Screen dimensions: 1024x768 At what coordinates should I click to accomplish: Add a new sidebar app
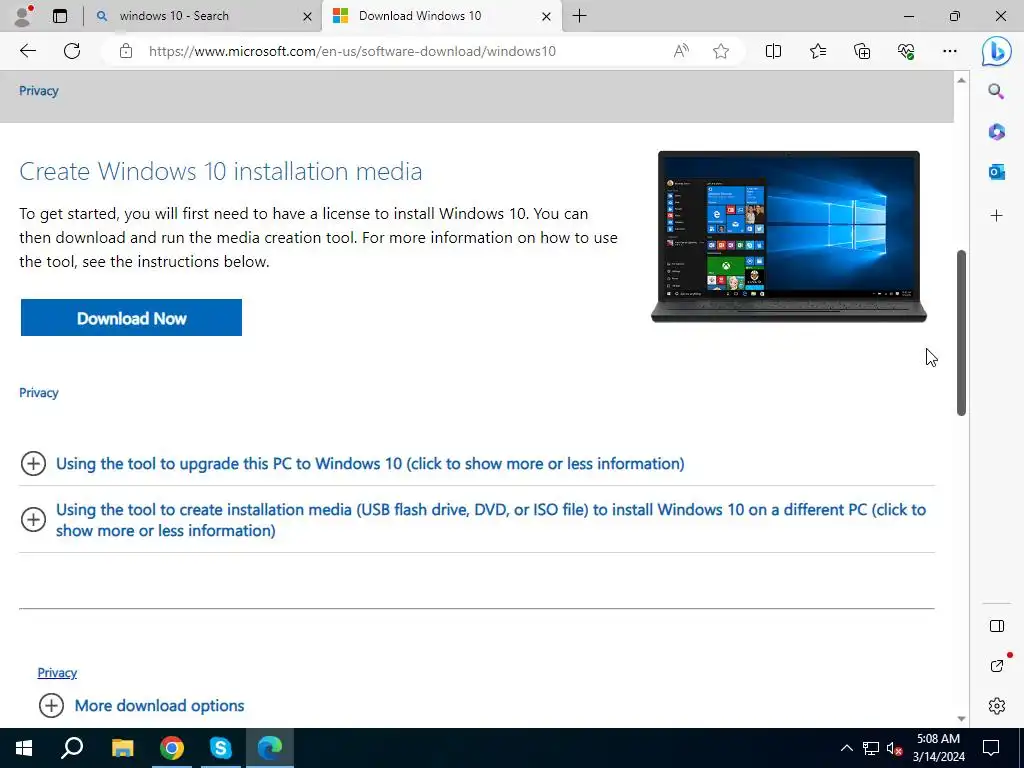[996, 216]
